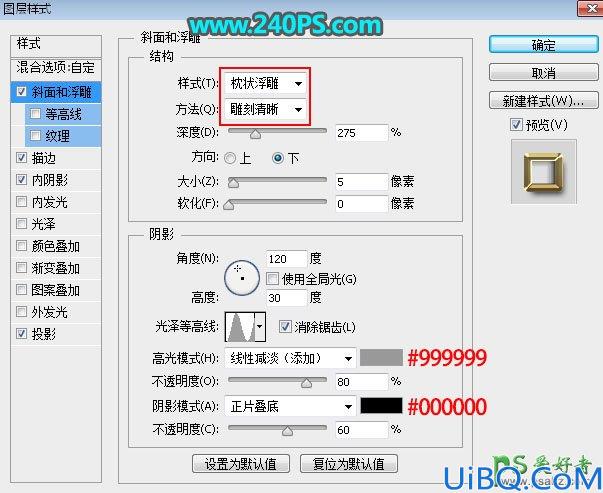Screen dimensions: 603x493
Task: Enable the 颜色叠加 checkbox
Action: pos(22,245)
